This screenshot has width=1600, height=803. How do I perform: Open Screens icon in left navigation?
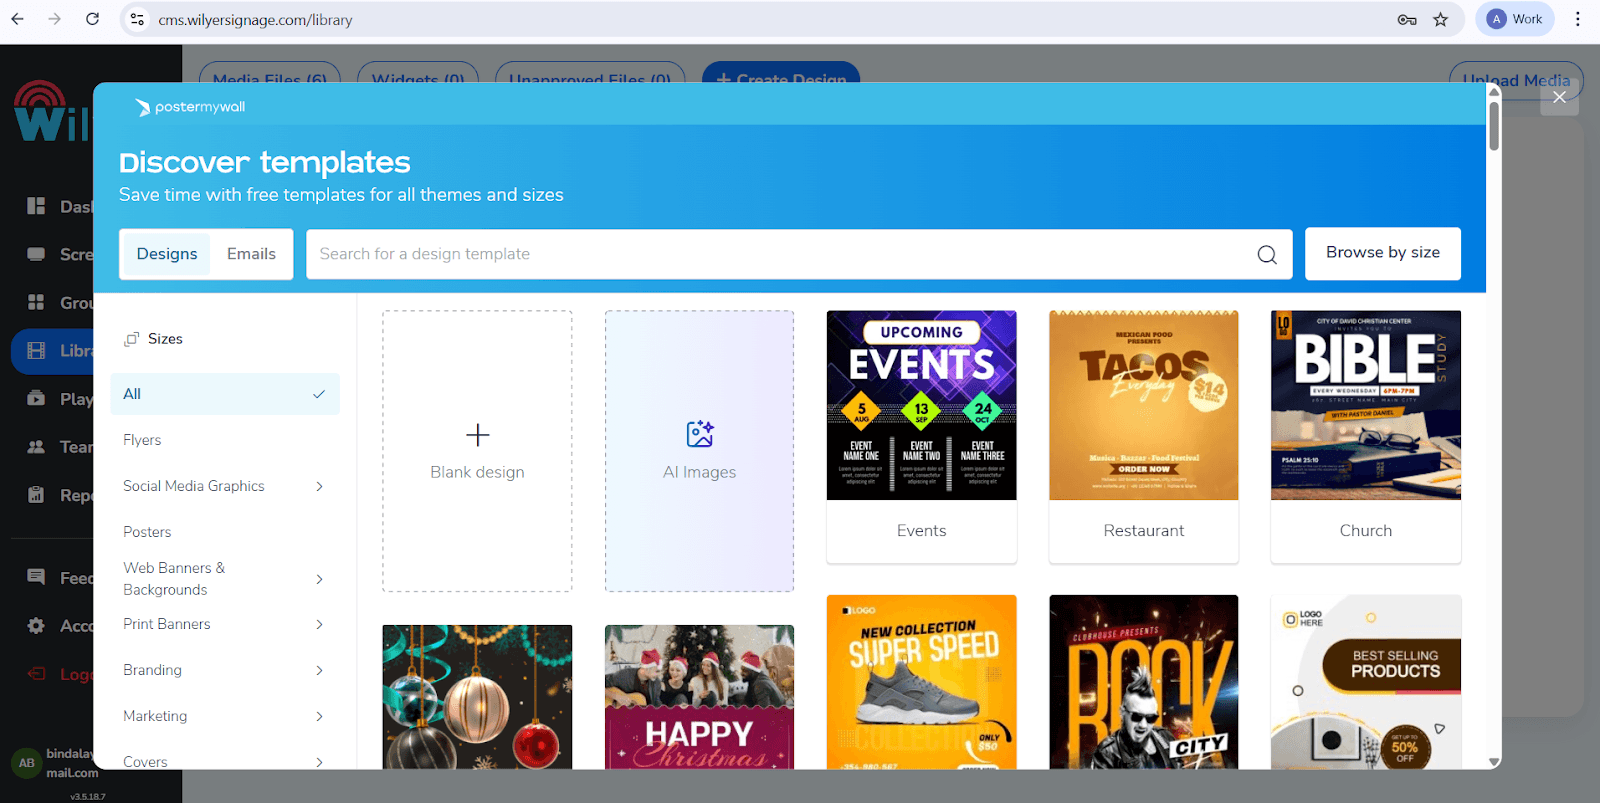(36, 254)
